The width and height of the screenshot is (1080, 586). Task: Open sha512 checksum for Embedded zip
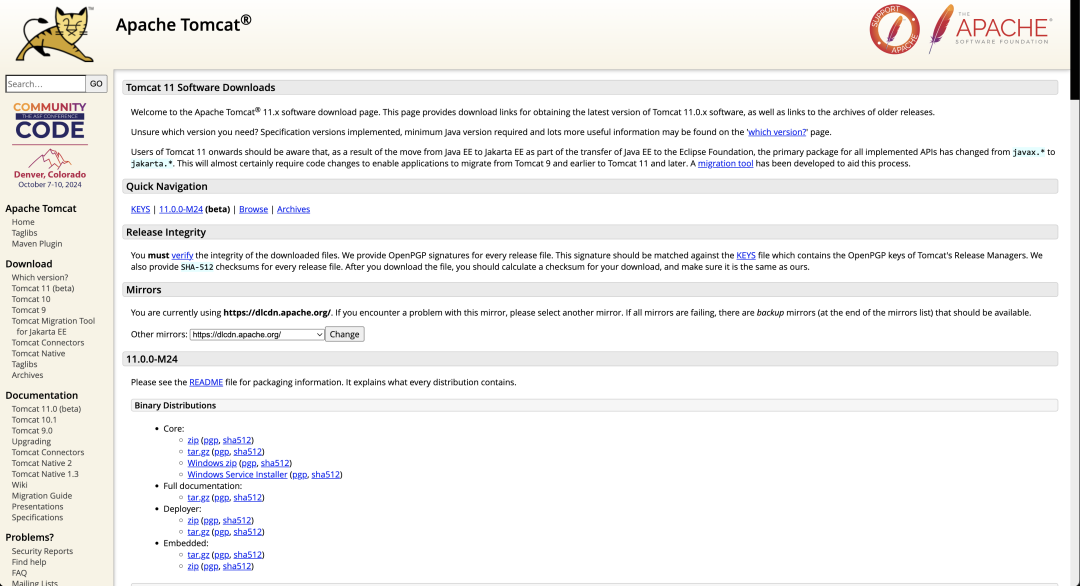point(237,566)
